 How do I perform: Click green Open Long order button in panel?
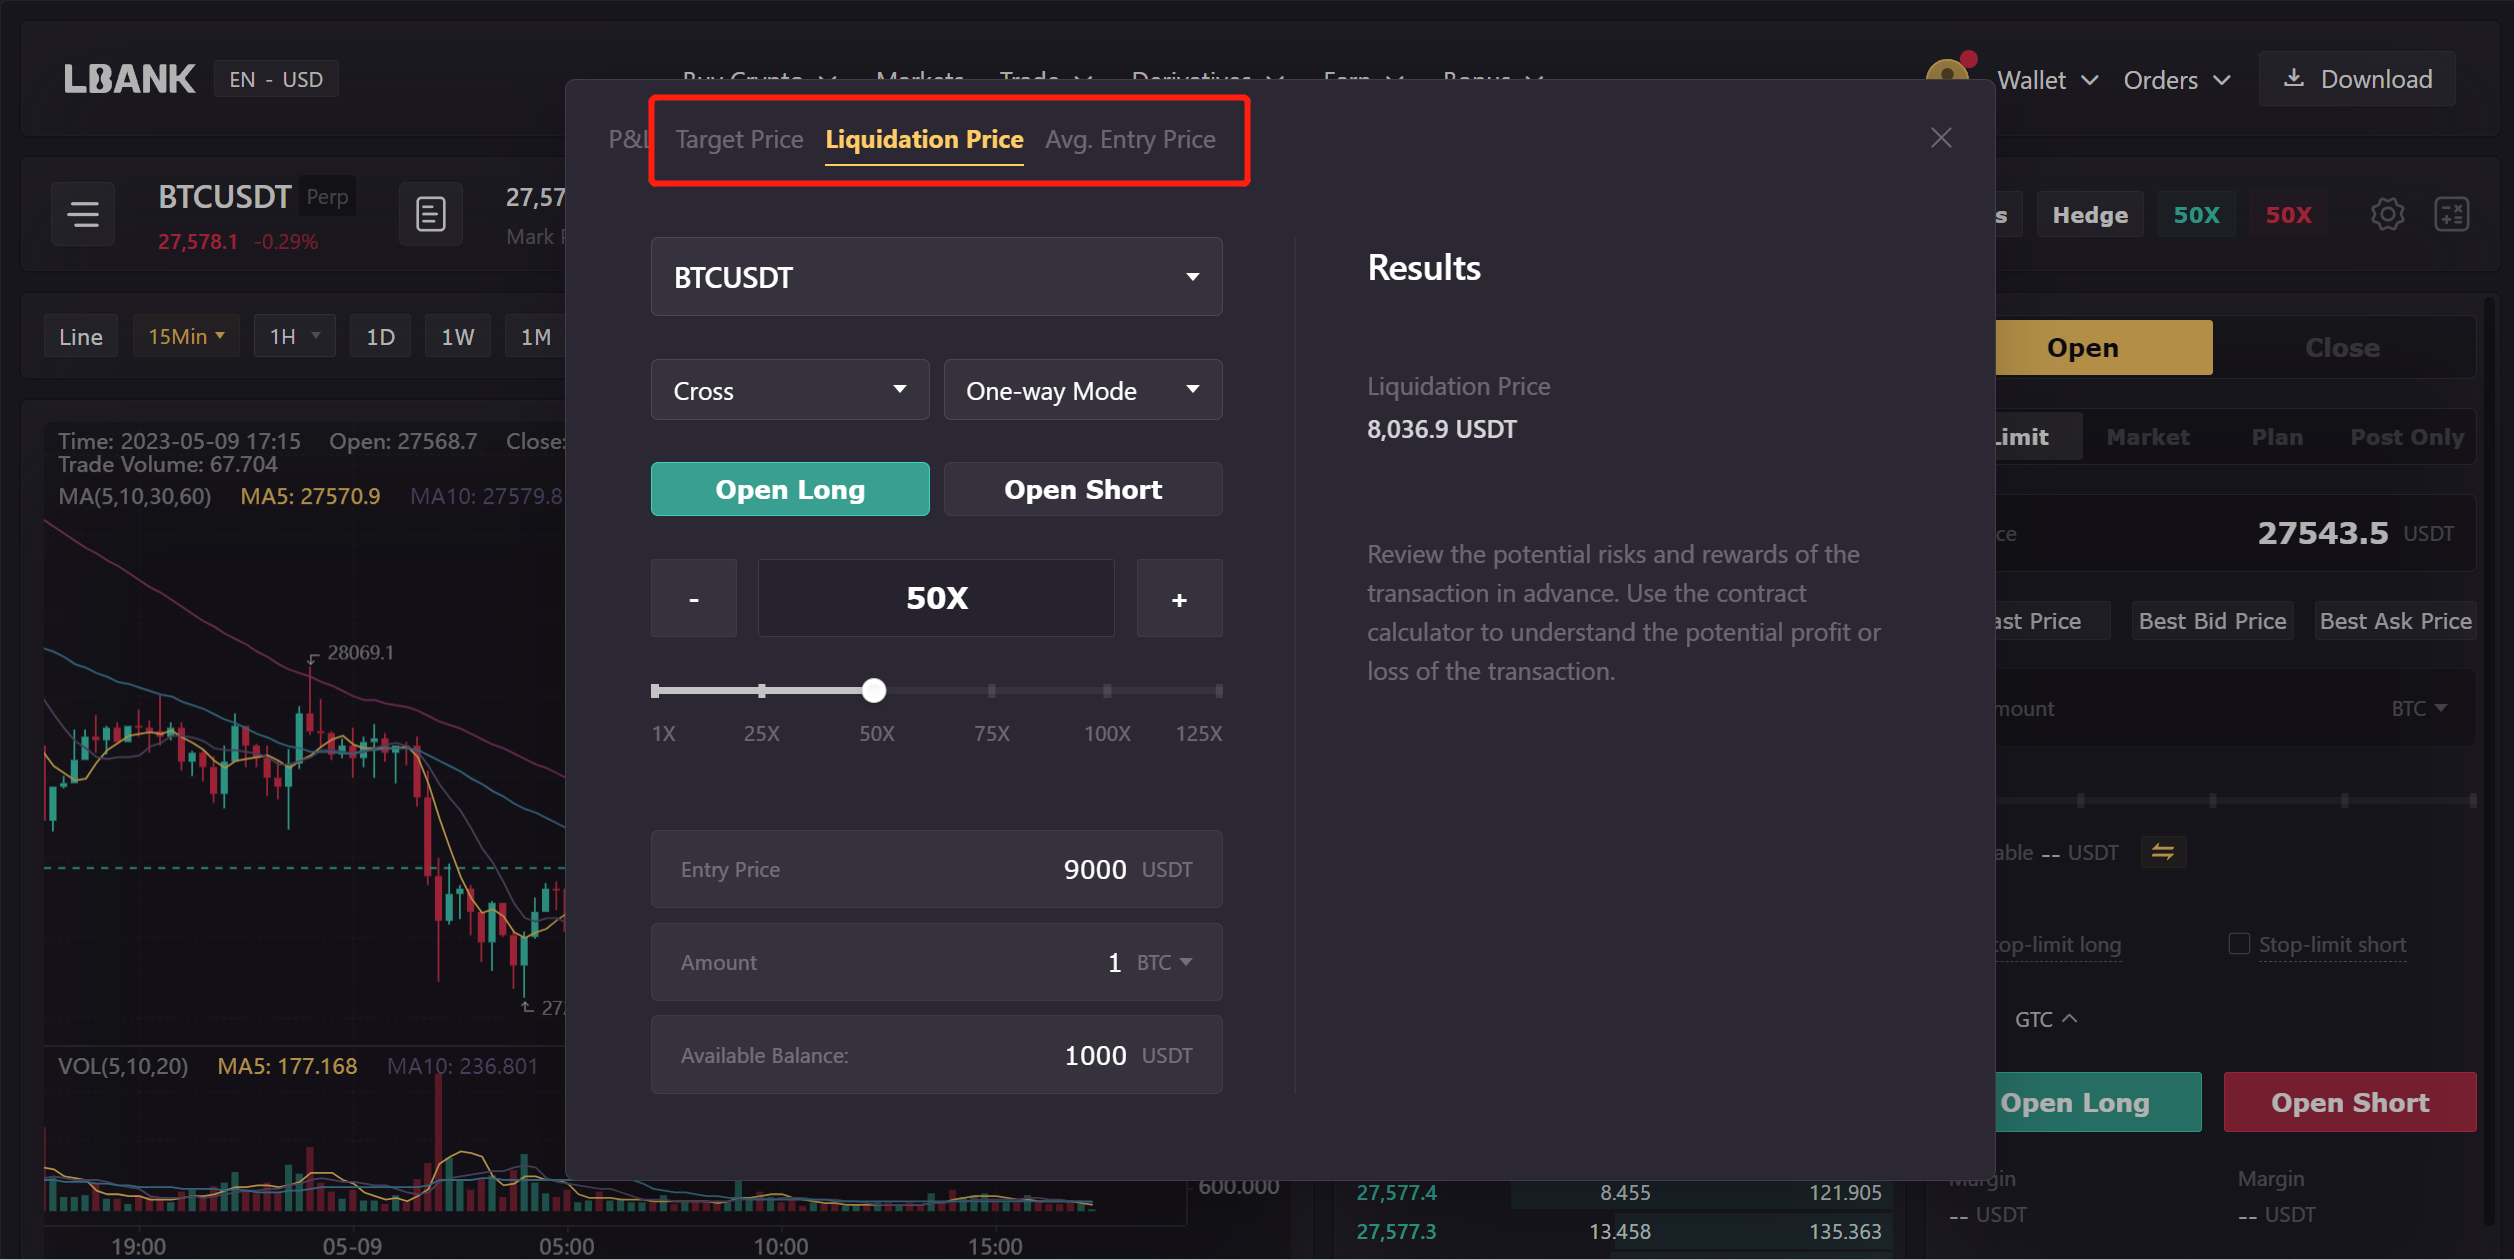click(x=2098, y=1102)
